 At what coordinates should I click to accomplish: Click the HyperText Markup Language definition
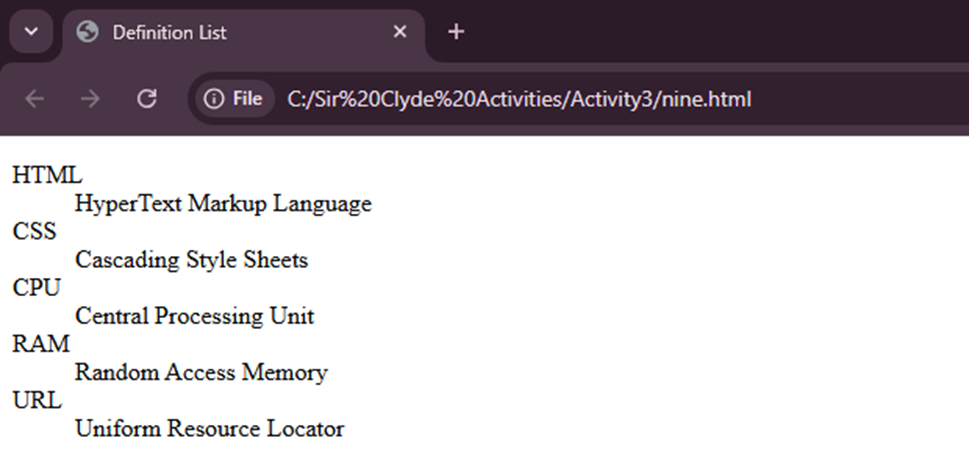[223, 204]
